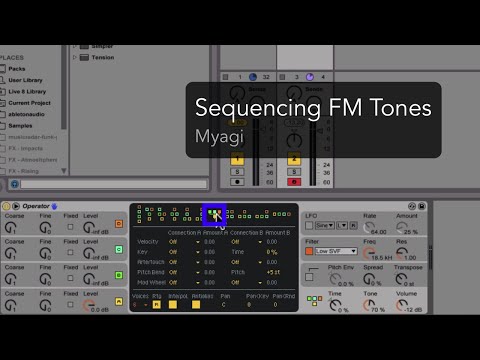
Task: Open Velocity Connection B dropdown
Action: pos(247,242)
